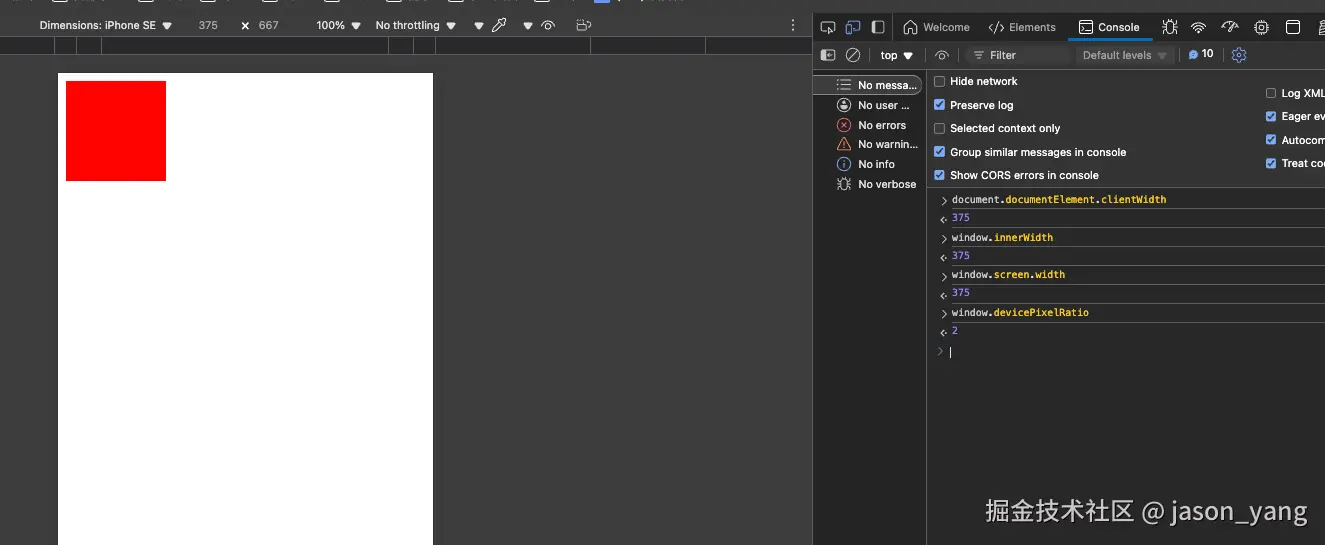The image size is (1325, 545).
Task: Select the Console tab
Action: tap(1109, 27)
